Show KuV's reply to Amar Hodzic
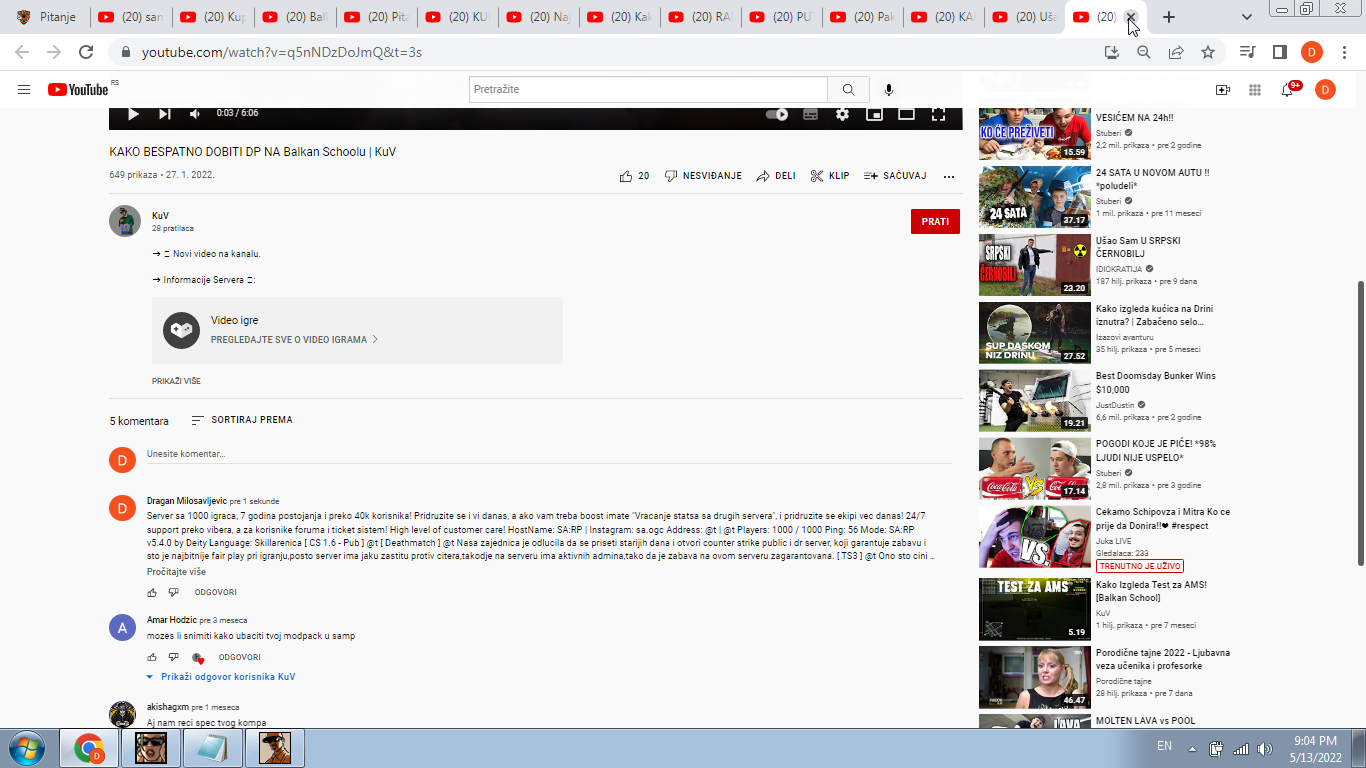 (221, 677)
